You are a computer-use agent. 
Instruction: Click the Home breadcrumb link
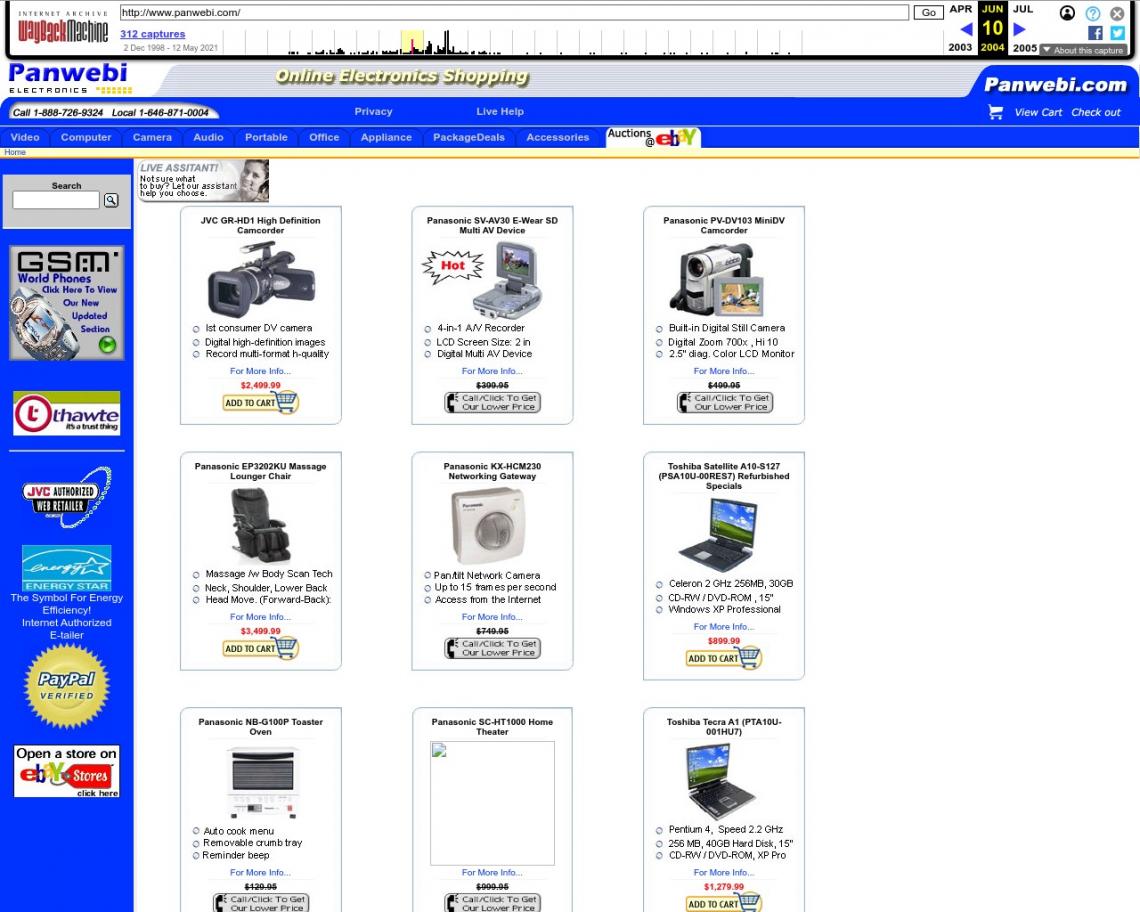pyautogui.click(x=15, y=152)
